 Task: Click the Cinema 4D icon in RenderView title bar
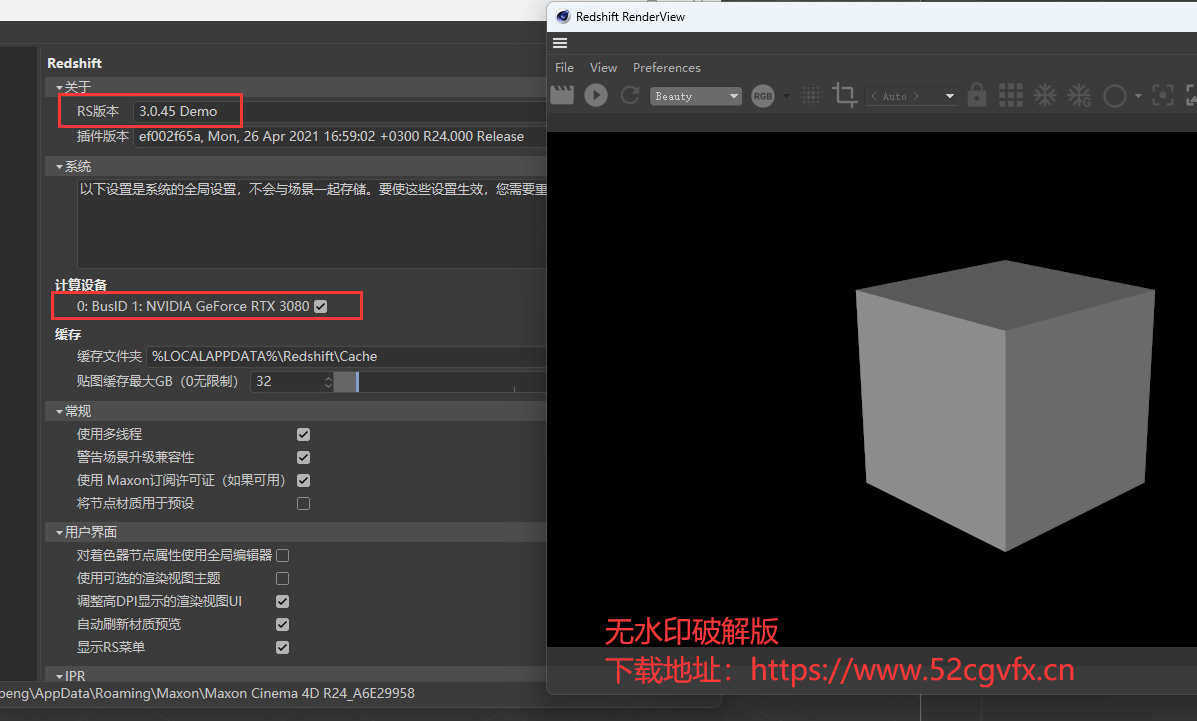pyautogui.click(x=563, y=16)
